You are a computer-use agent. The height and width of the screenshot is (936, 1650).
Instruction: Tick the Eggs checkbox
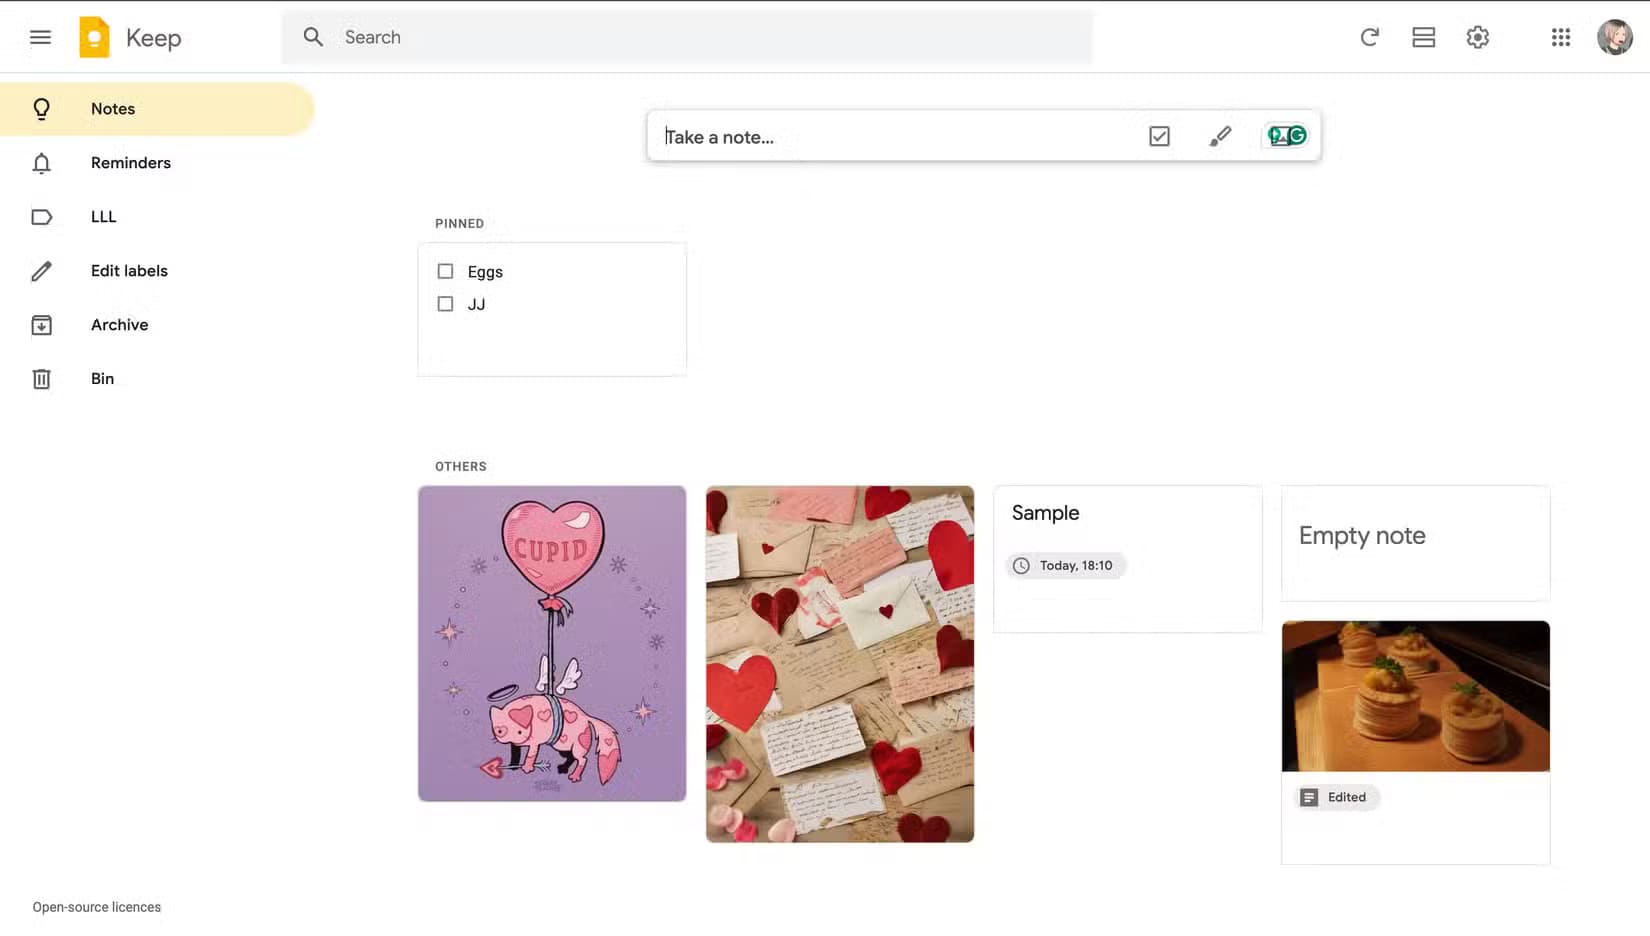pyautogui.click(x=445, y=271)
